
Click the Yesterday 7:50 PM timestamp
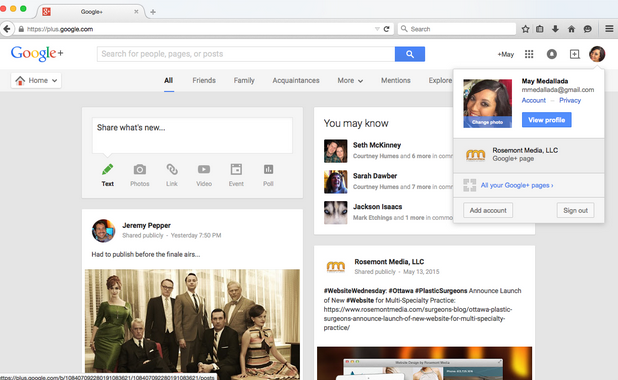(x=196, y=235)
